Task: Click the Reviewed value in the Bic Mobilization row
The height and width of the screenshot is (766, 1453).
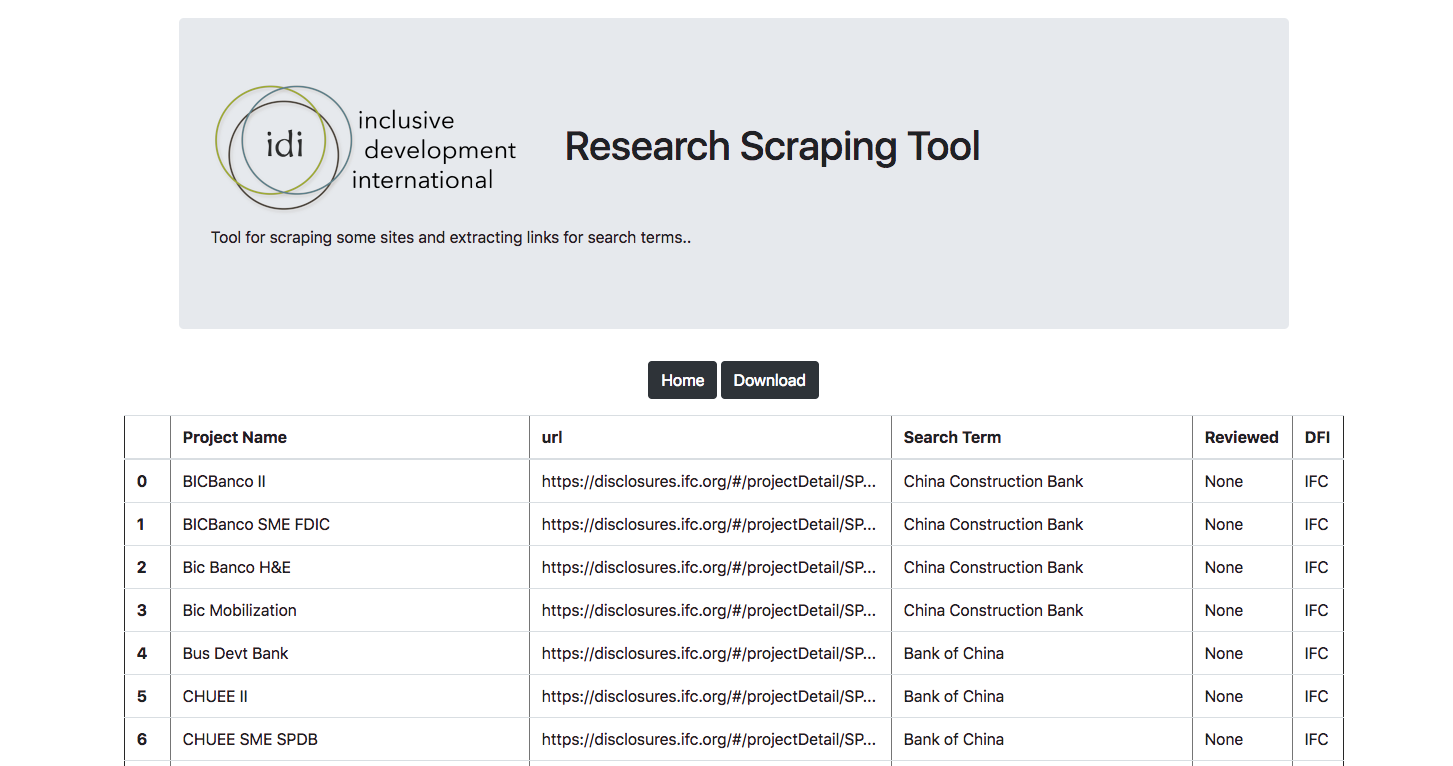Action: pos(1224,610)
